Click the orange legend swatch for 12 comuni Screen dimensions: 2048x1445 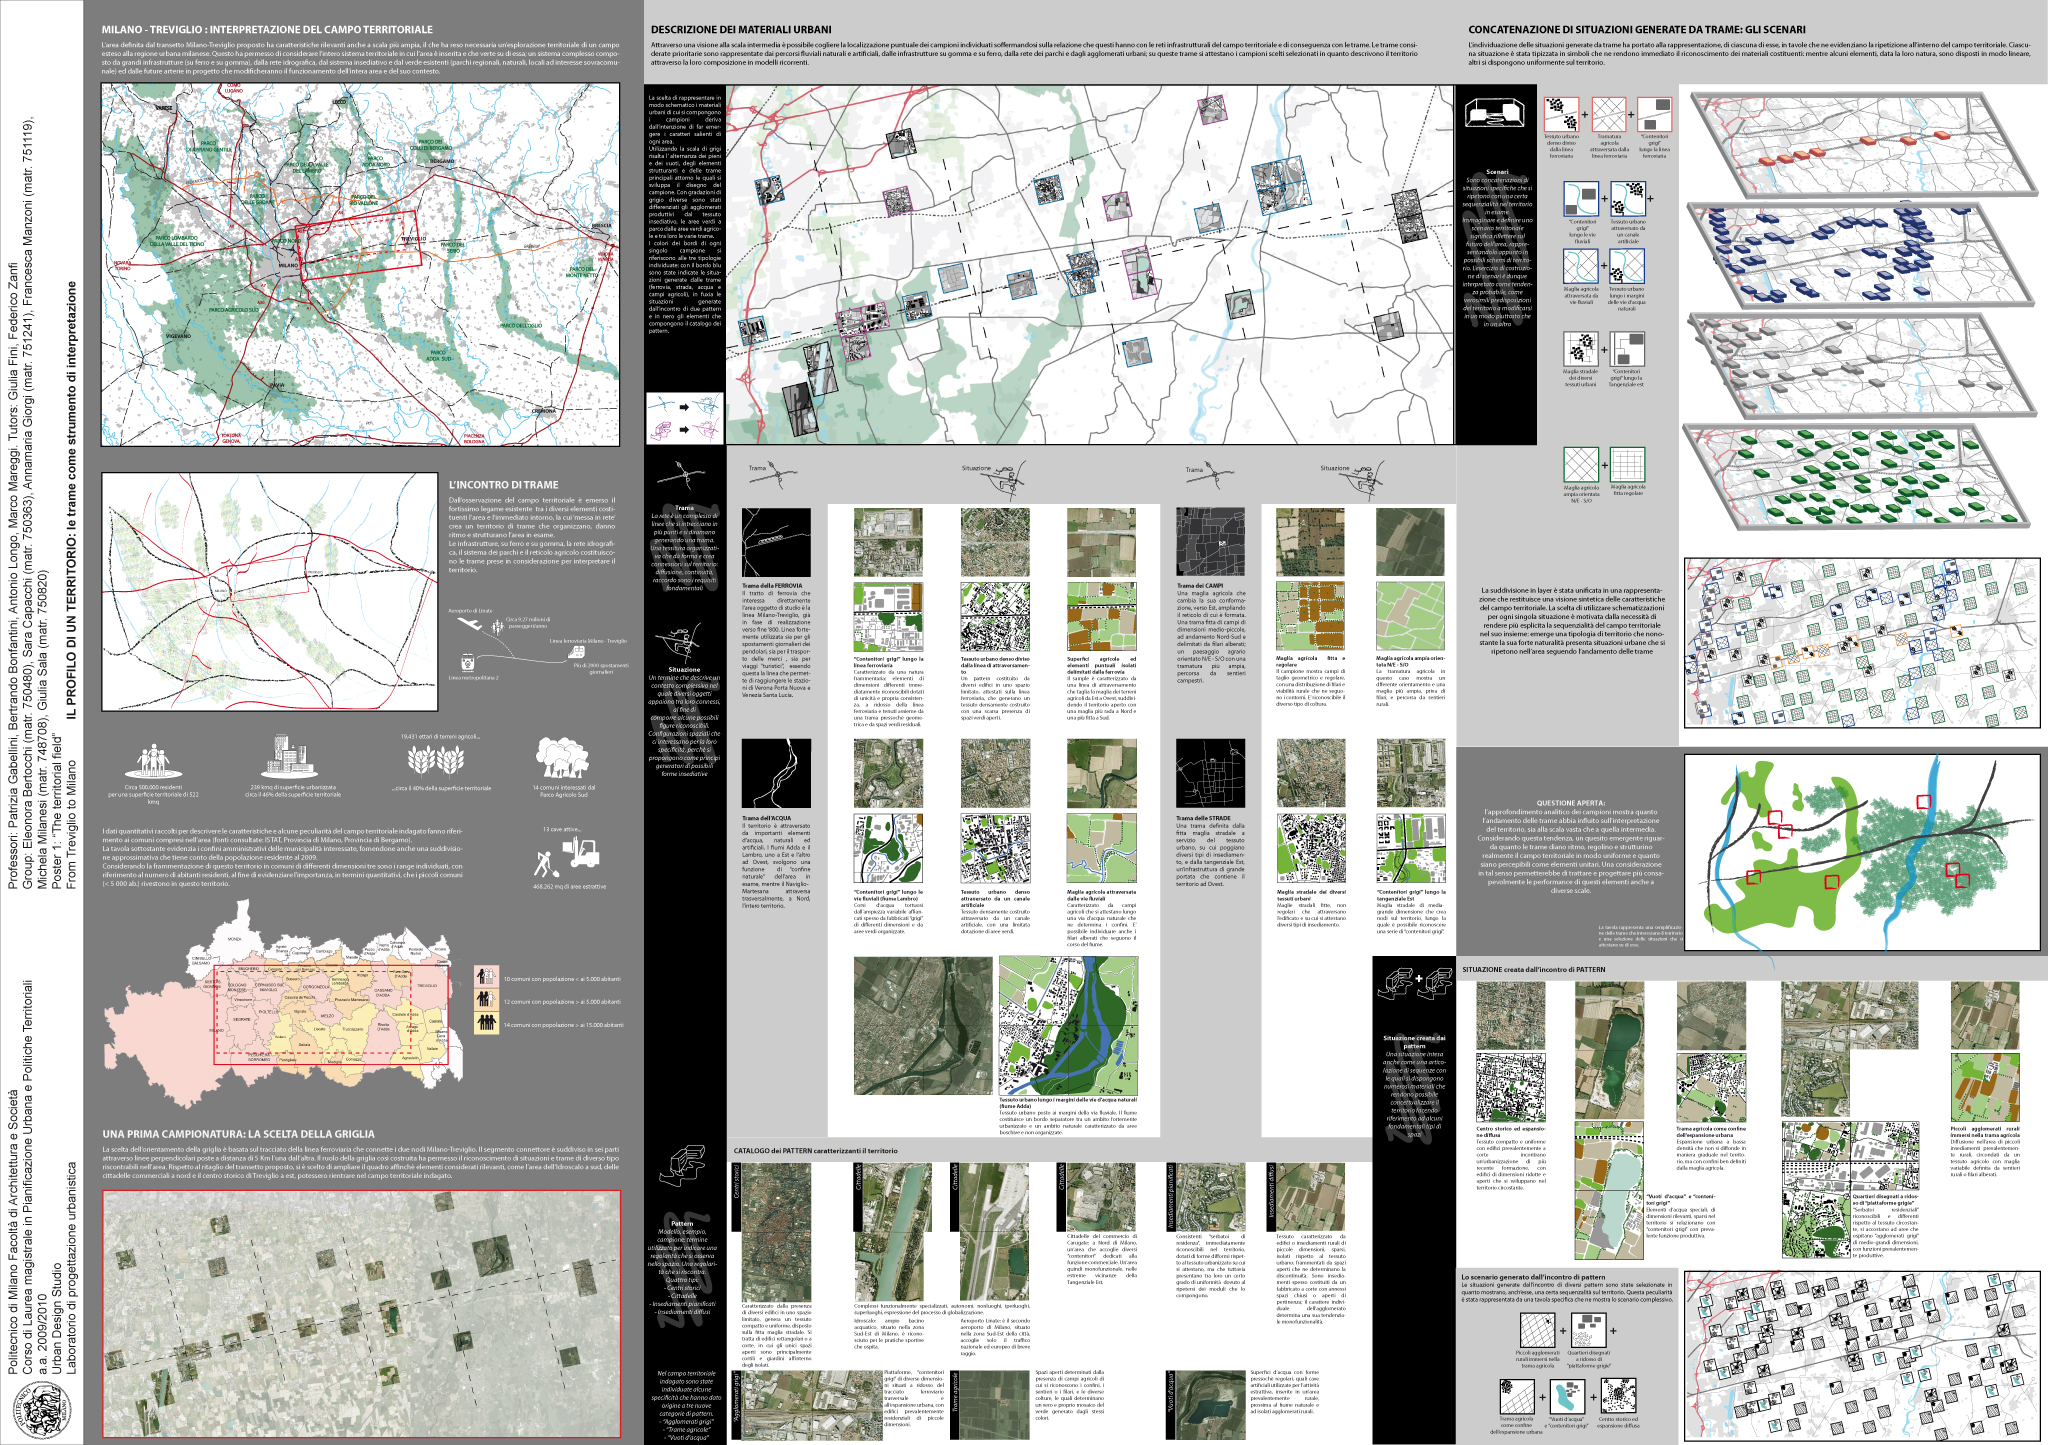click(x=486, y=1000)
